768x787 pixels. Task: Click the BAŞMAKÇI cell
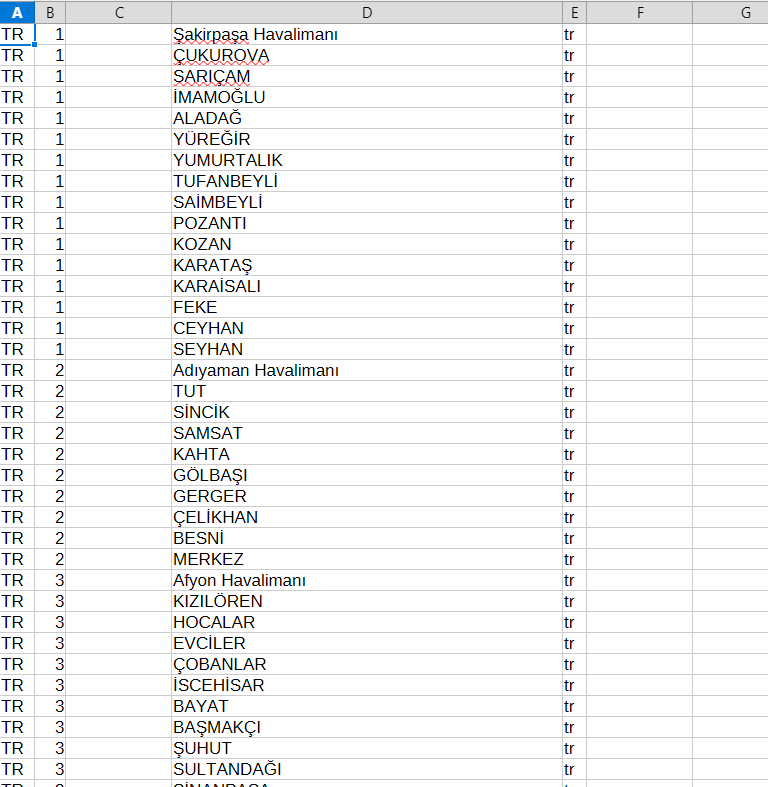click(367, 727)
